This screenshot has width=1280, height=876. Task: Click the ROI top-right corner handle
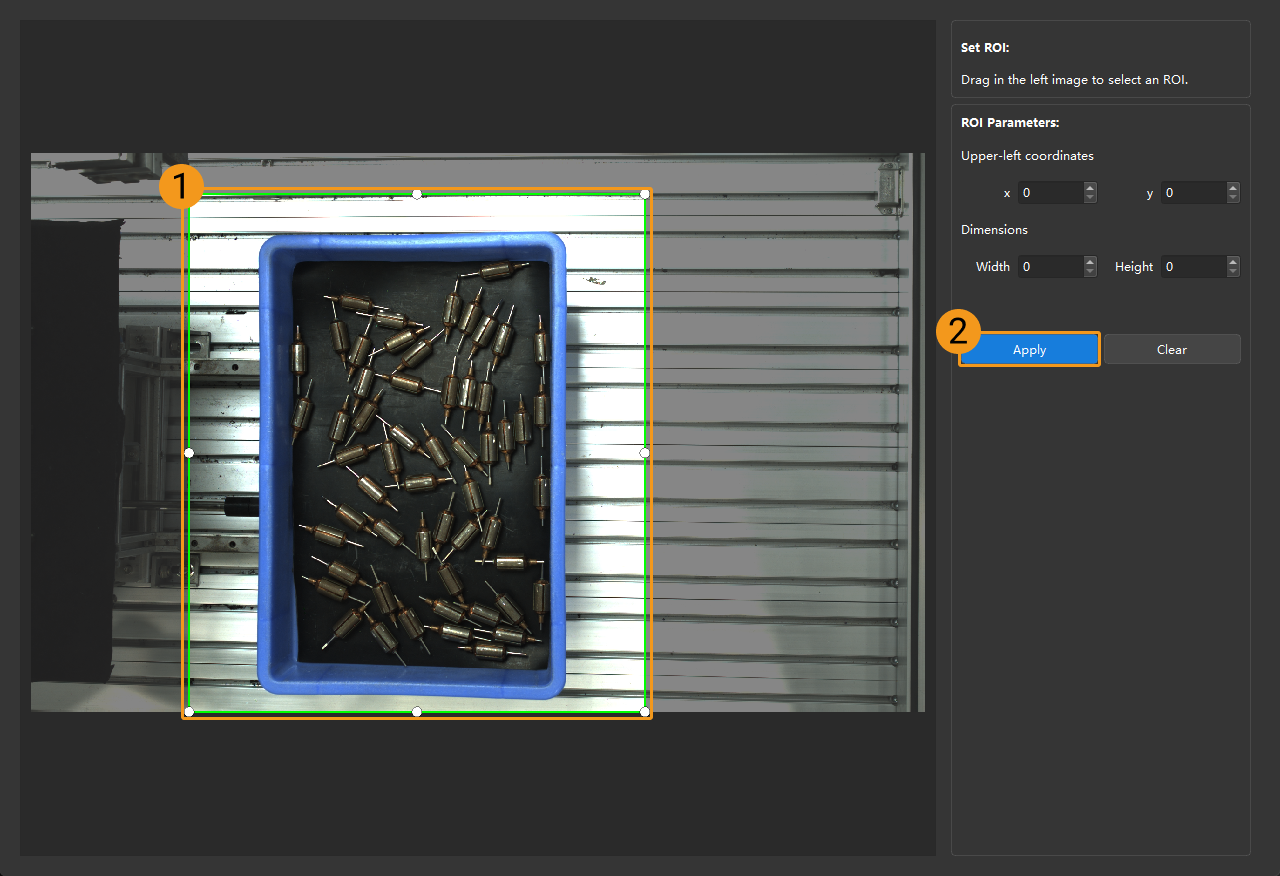click(x=645, y=194)
